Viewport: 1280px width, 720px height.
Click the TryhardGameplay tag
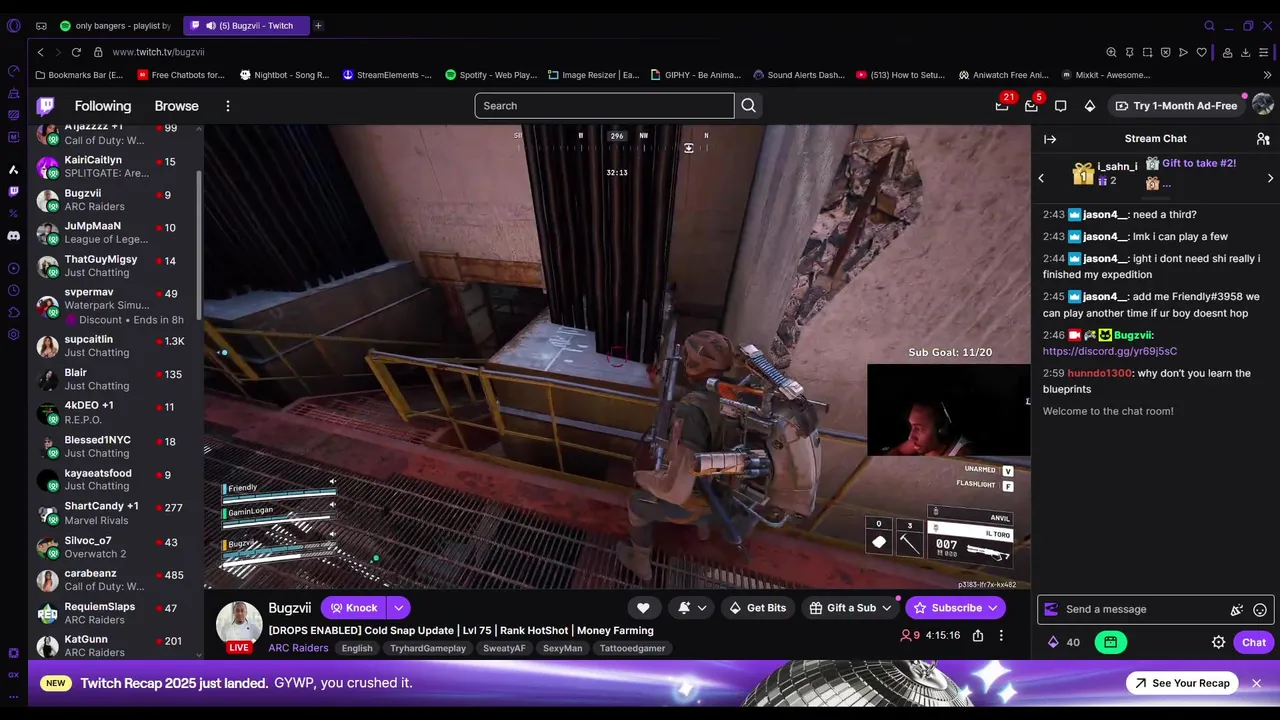point(428,648)
